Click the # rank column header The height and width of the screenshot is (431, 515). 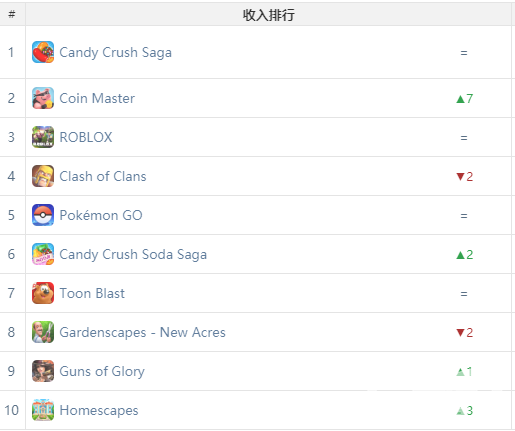point(12,14)
